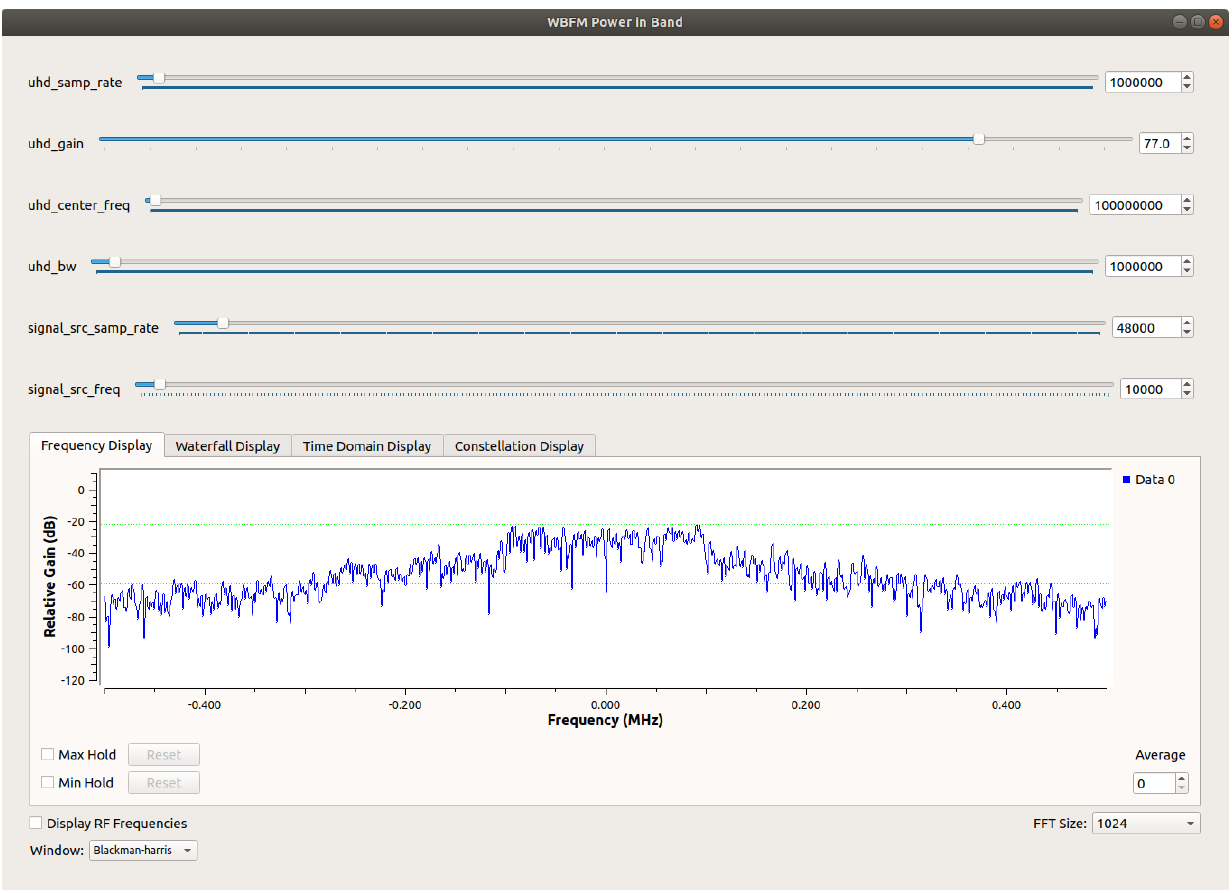Open the Constellation Display tab
Viewport: 1232px width, 893px height.
[519, 446]
